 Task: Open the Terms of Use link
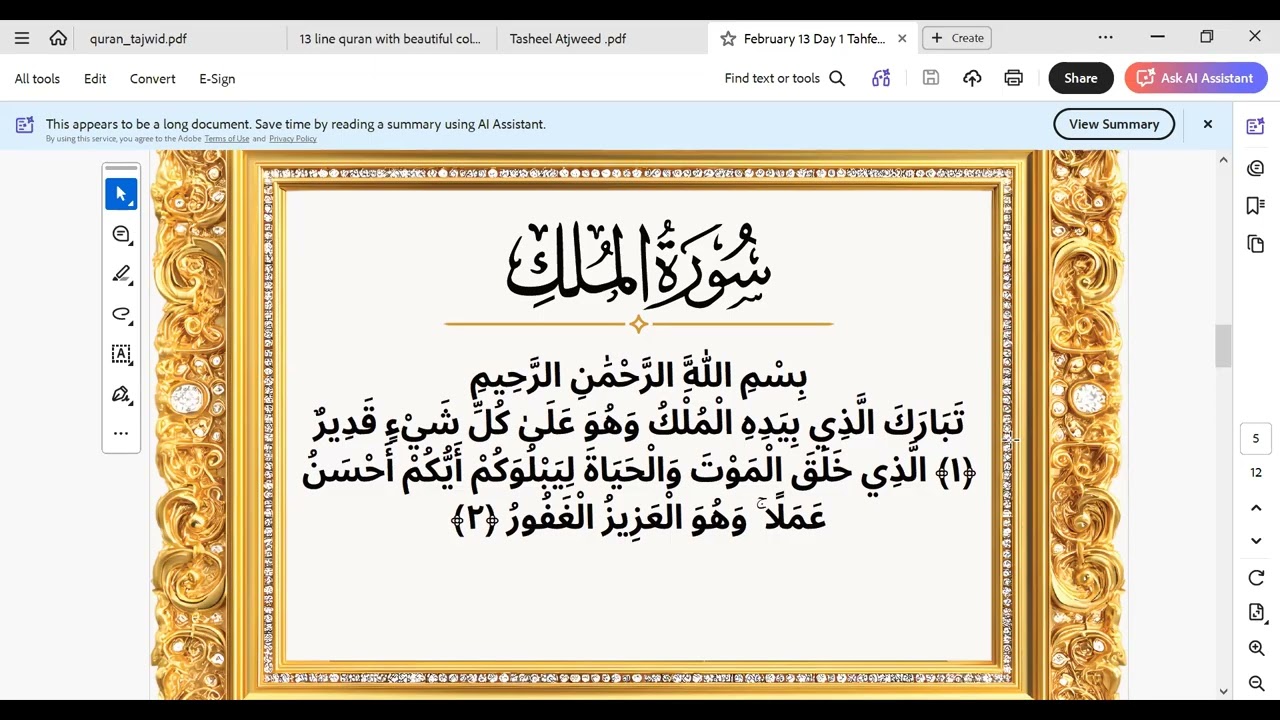[x=227, y=139]
